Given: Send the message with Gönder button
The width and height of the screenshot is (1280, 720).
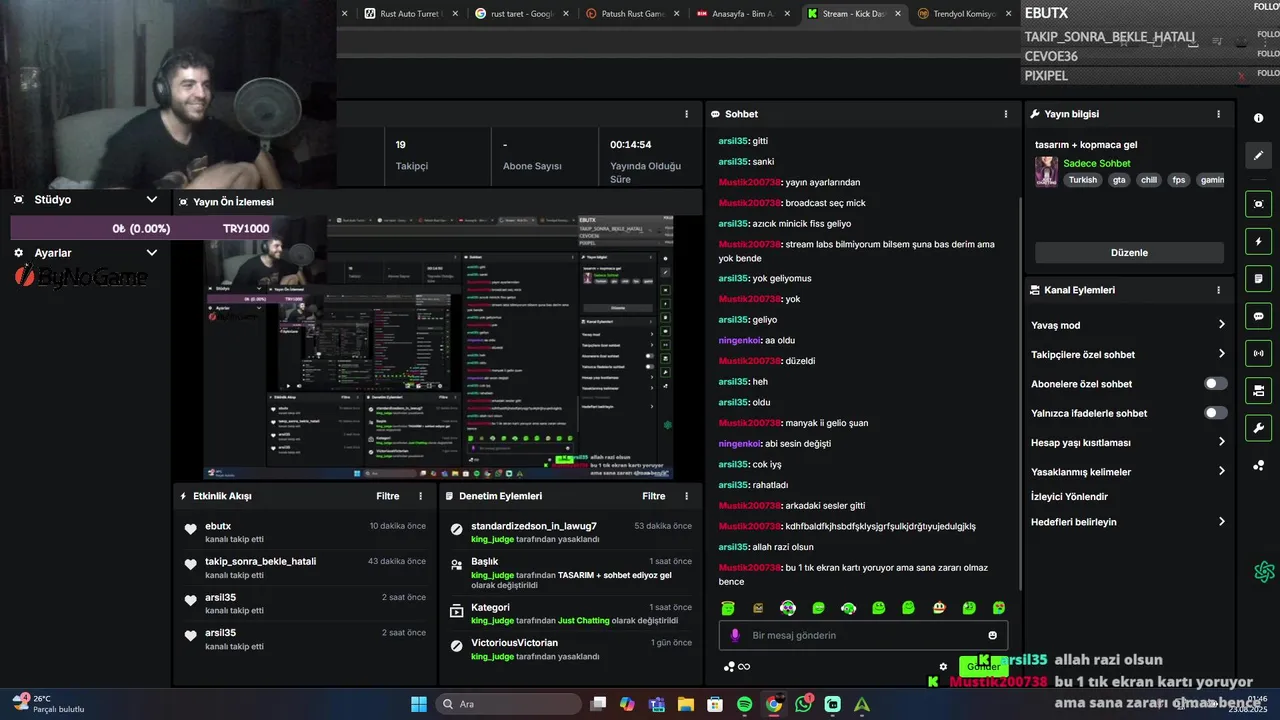Looking at the screenshot, I should (983, 667).
